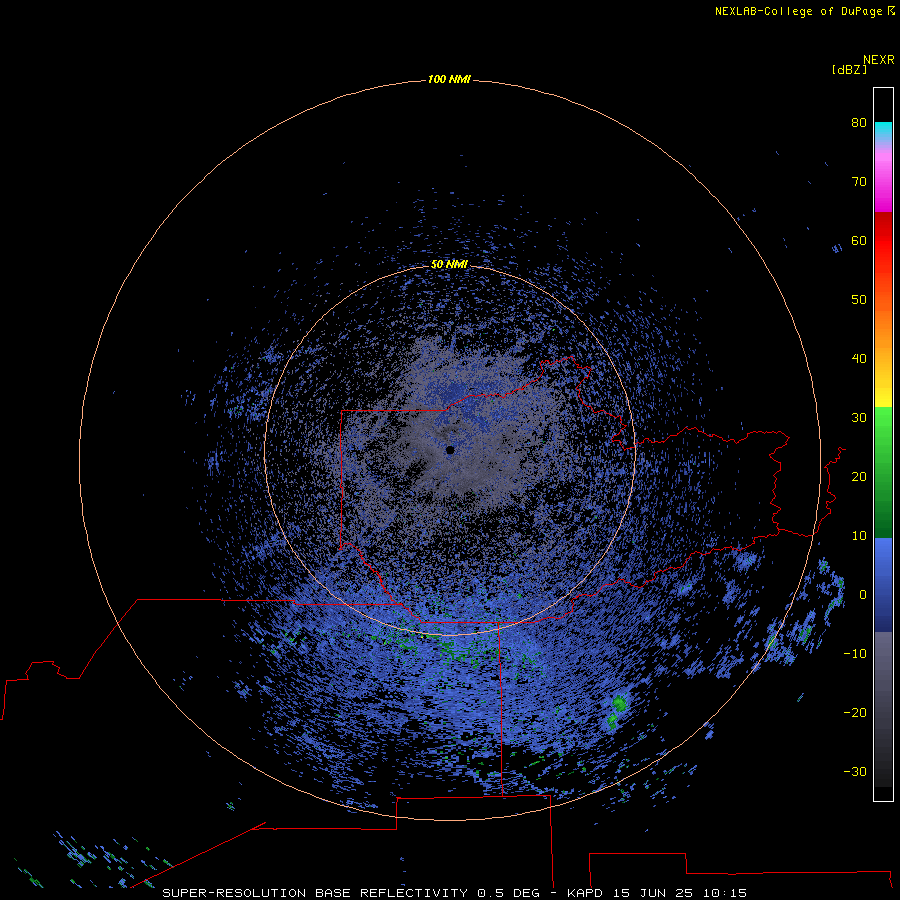Click the 50 NMI range ring label
Image resolution: width=900 pixels, height=900 pixels.
pos(449,264)
